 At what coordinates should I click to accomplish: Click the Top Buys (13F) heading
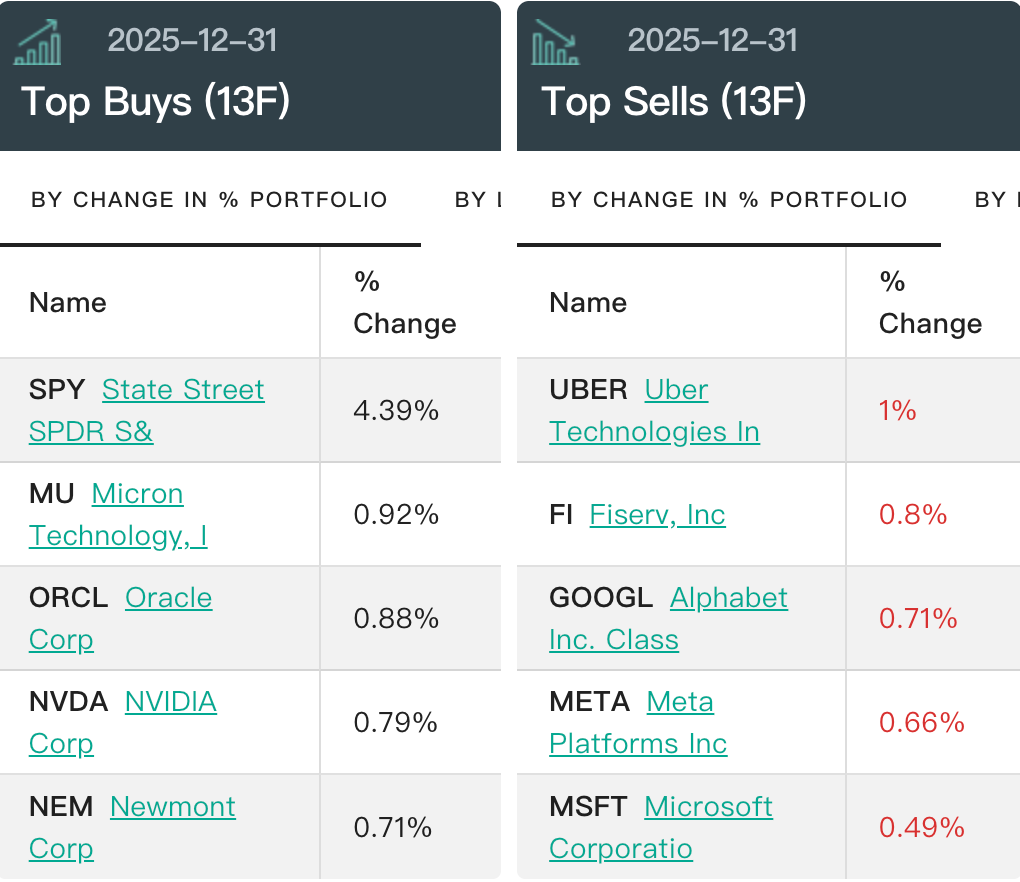tap(155, 102)
